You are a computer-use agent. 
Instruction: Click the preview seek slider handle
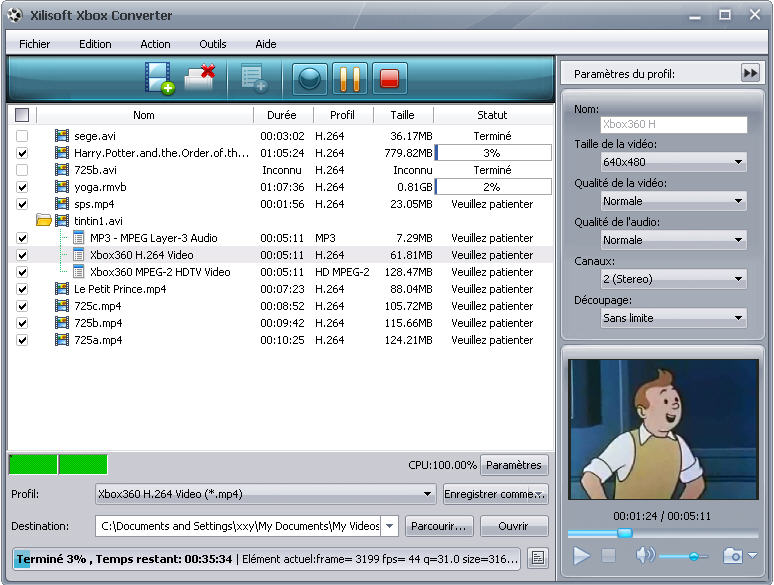pyautogui.click(x=625, y=533)
